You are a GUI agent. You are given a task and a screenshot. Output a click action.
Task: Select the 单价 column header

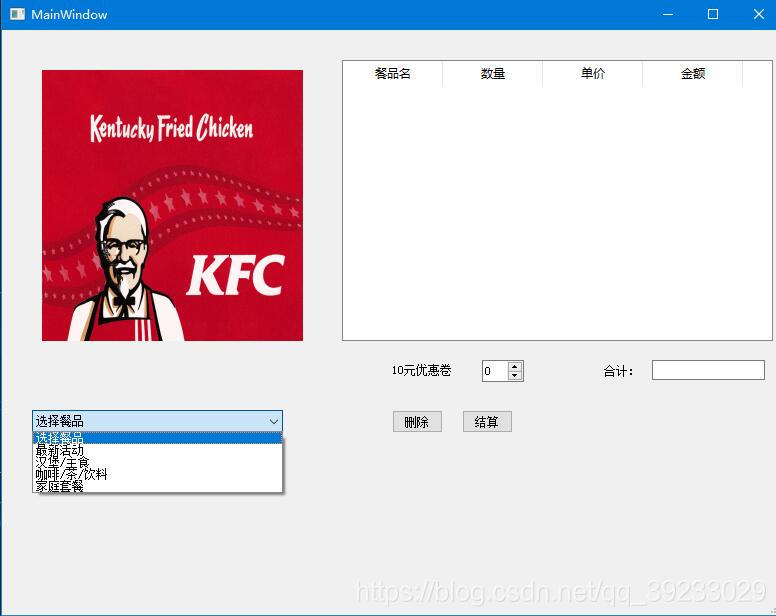click(x=592, y=74)
